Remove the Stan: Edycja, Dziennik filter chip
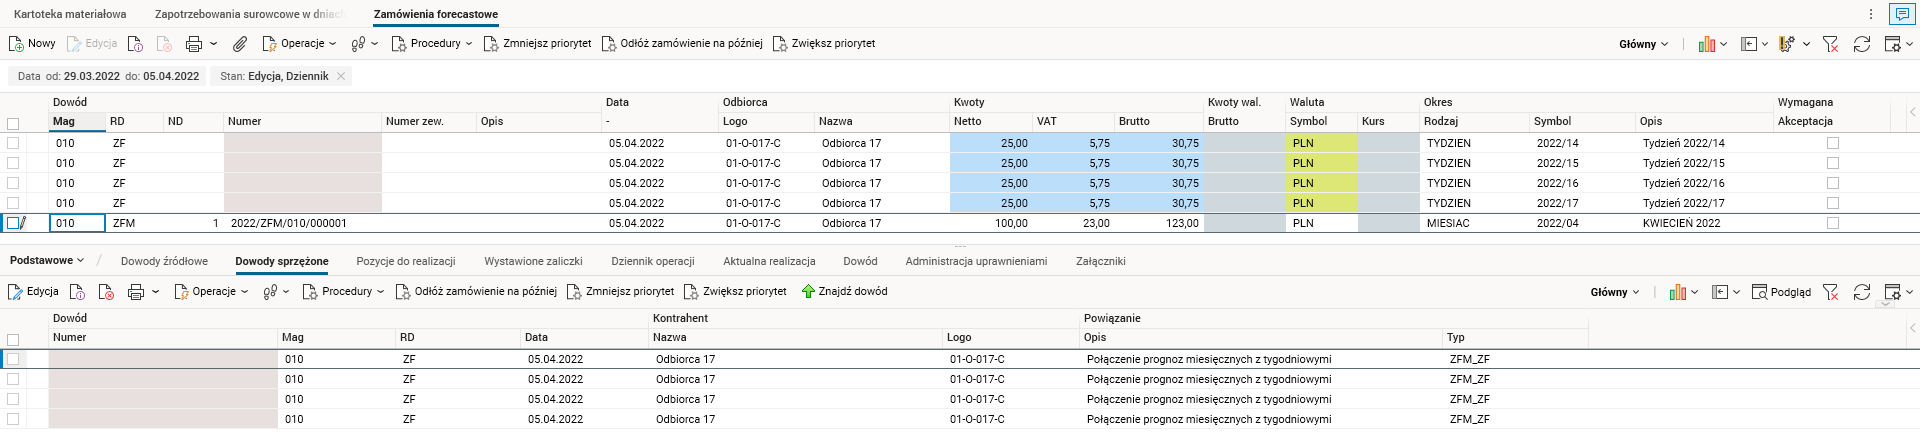This screenshot has height=447, width=1920. [x=341, y=76]
